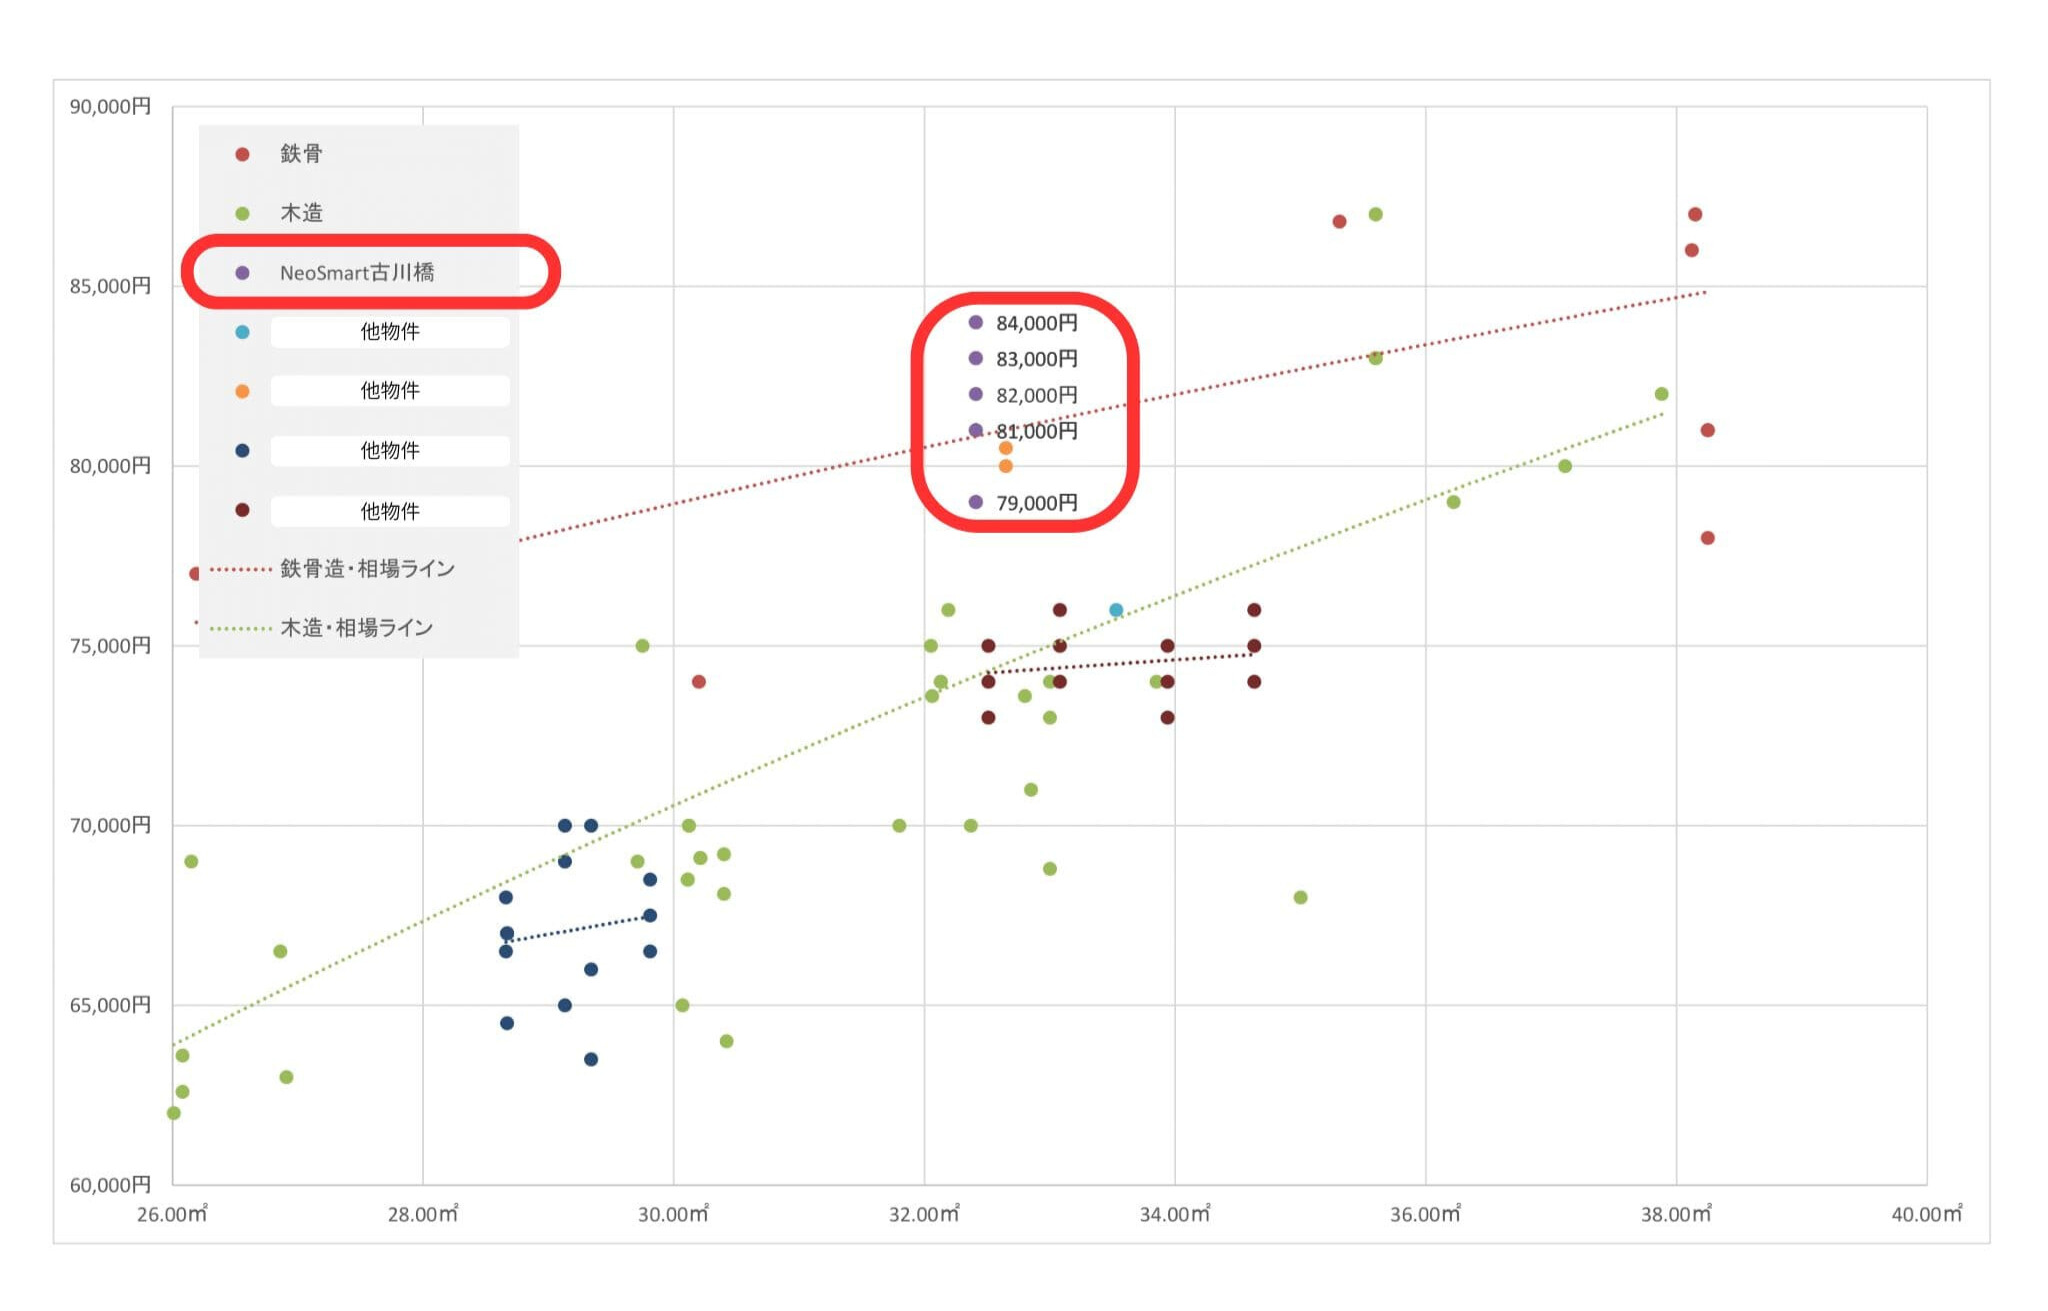
Task: Click the 83,000円 data label
Action: [1036, 359]
